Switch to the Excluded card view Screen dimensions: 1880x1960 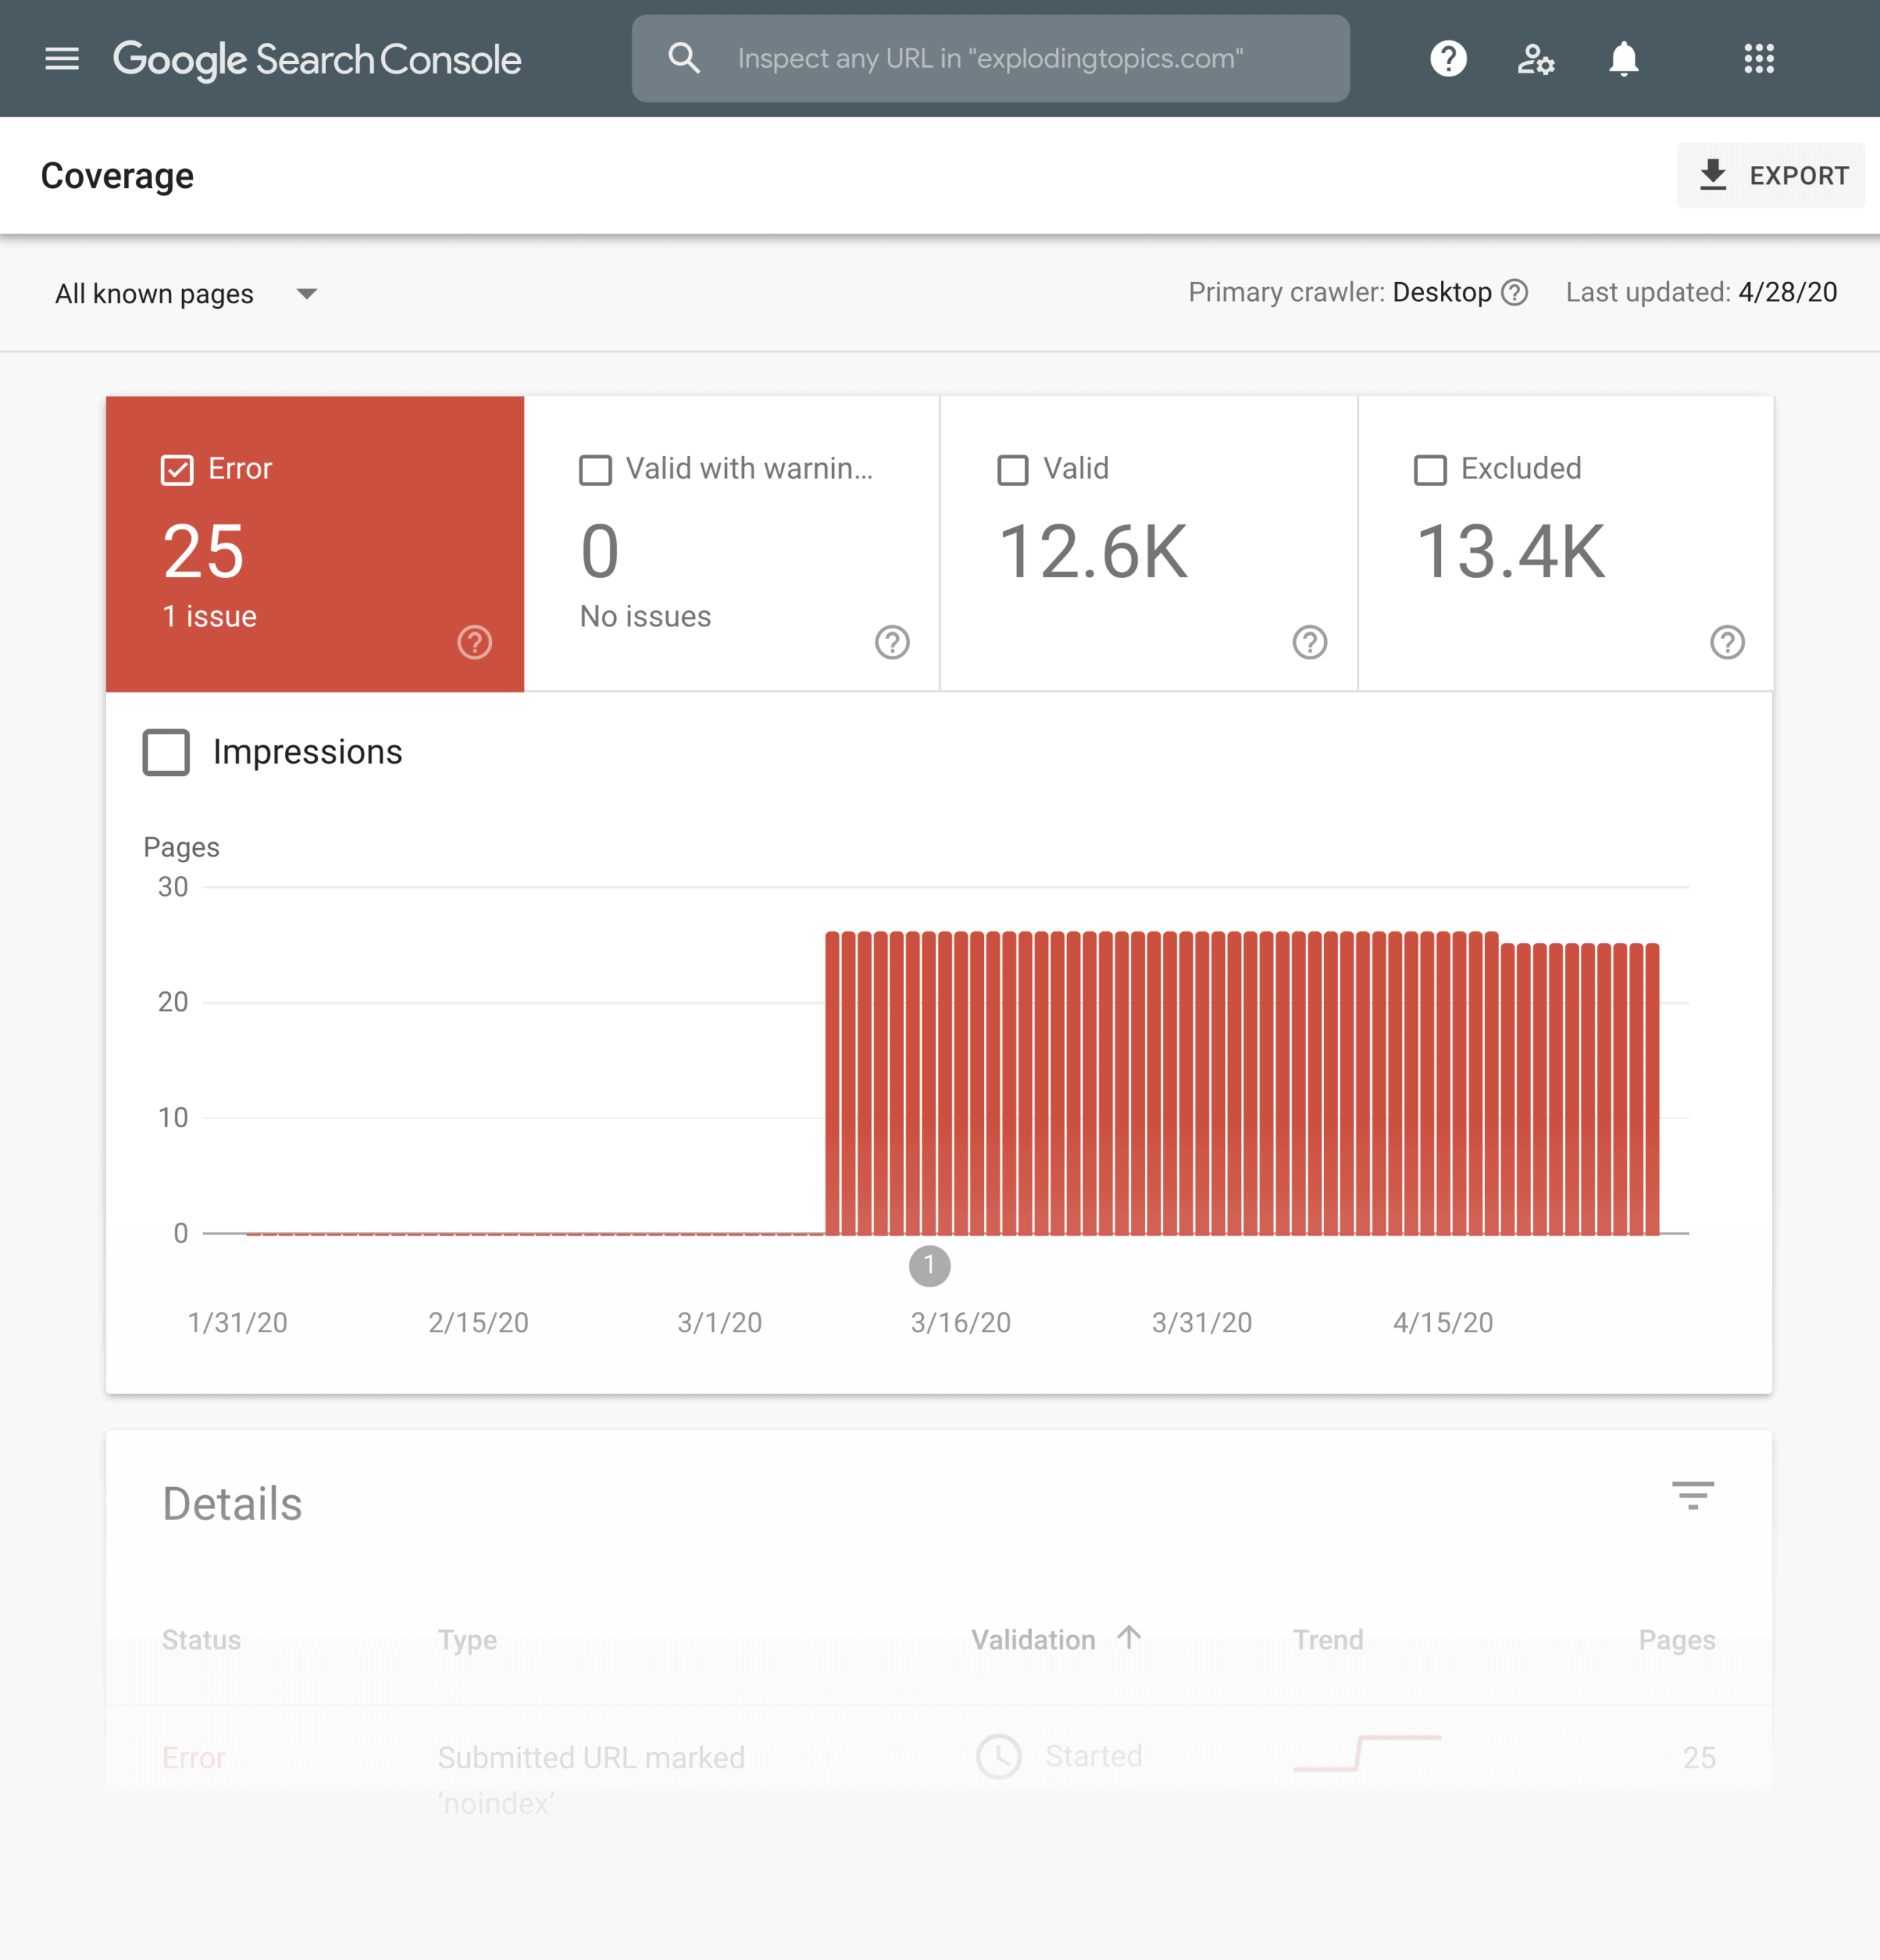pos(1565,545)
